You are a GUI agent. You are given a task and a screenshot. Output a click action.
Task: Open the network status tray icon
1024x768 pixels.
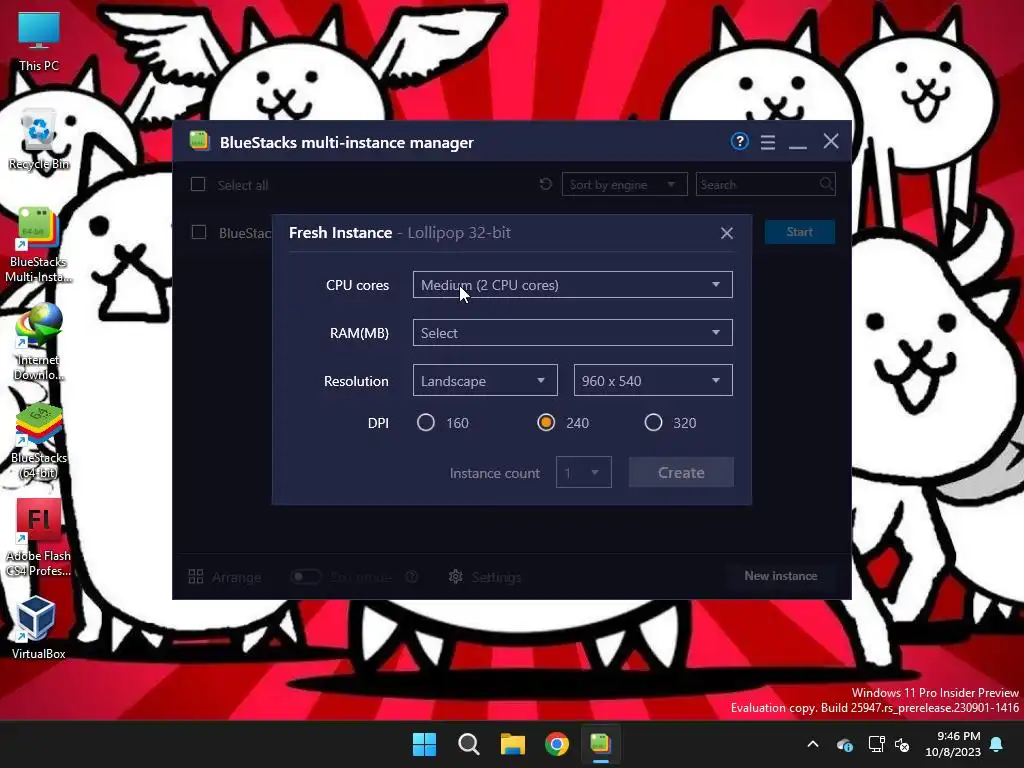[876, 744]
